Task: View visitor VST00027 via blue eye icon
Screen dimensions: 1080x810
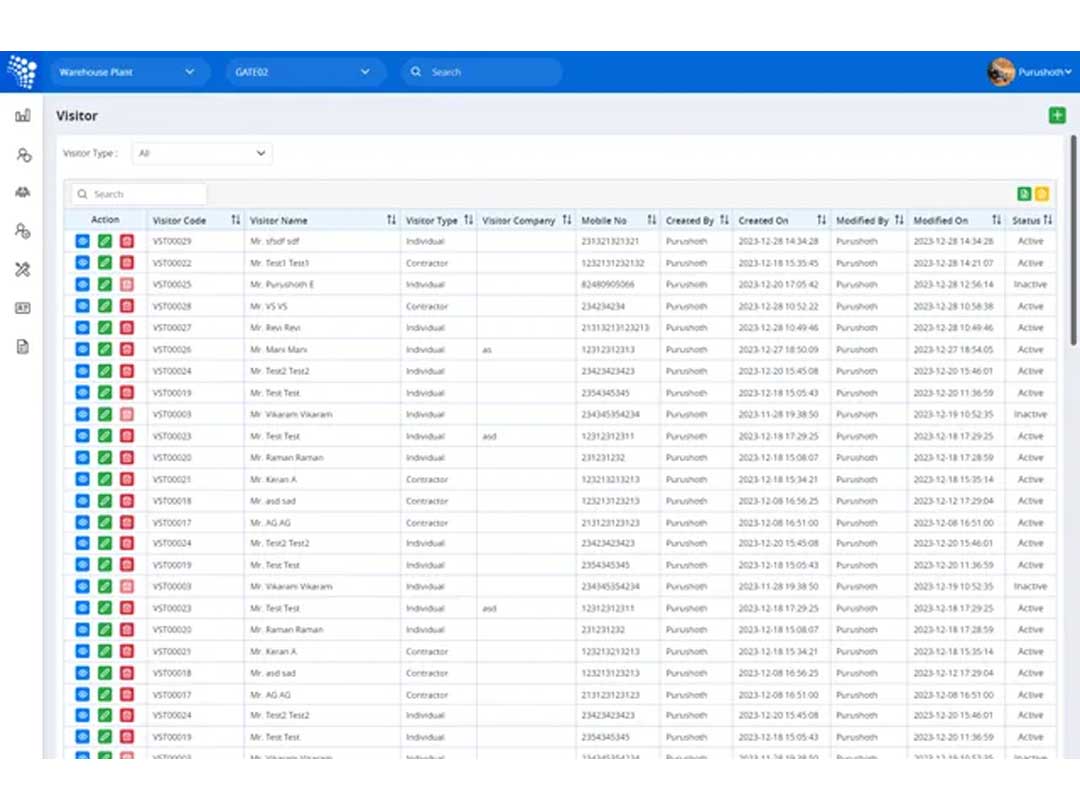Action: click(83, 328)
